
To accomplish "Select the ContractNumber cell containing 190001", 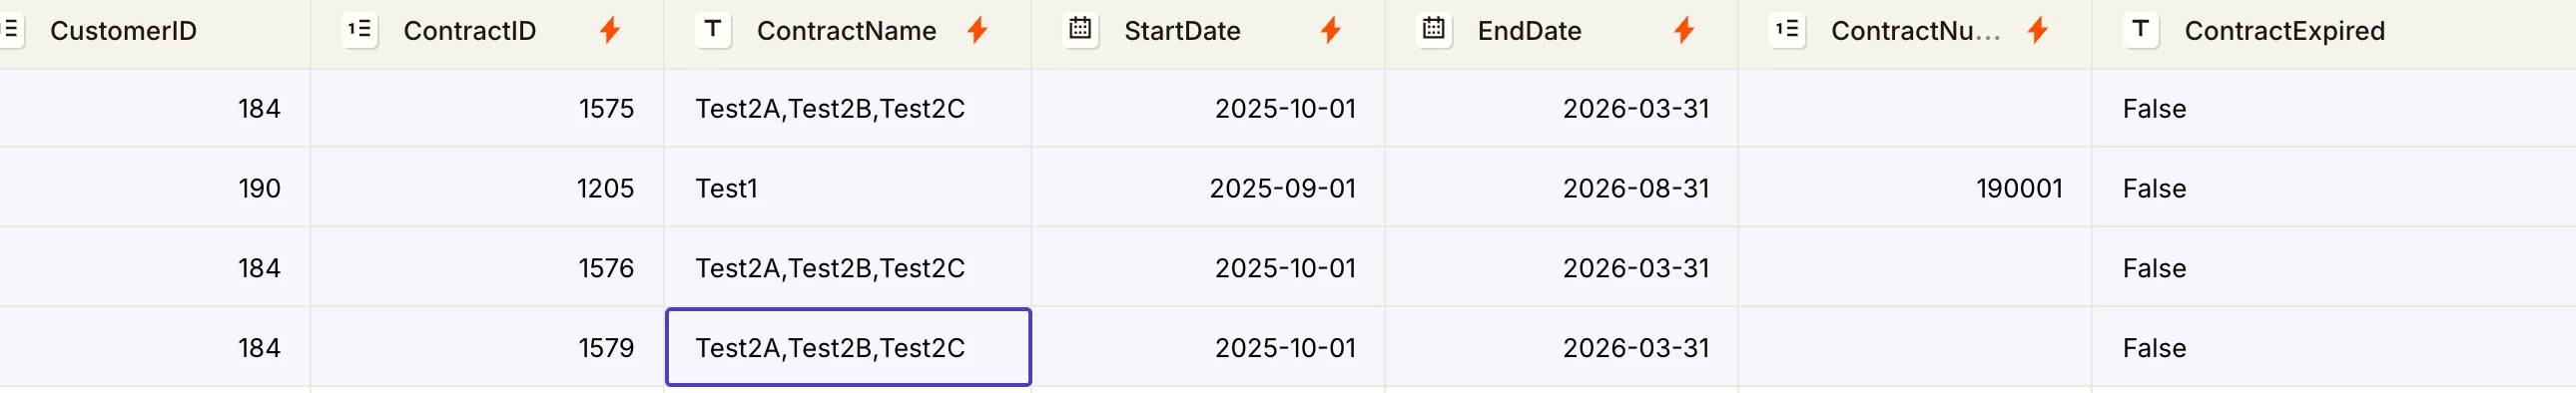I will [x=1915, y=188].
